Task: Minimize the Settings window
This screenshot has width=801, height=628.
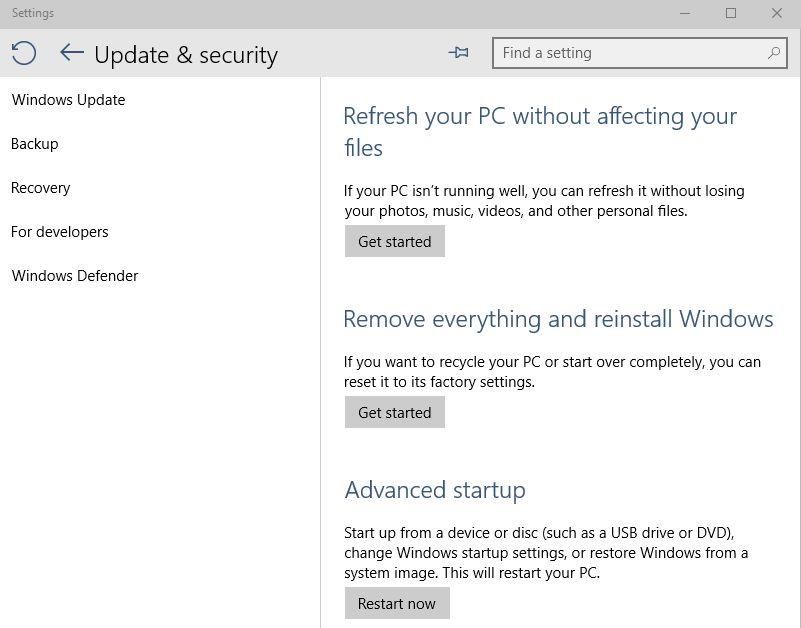Action: 685,13
